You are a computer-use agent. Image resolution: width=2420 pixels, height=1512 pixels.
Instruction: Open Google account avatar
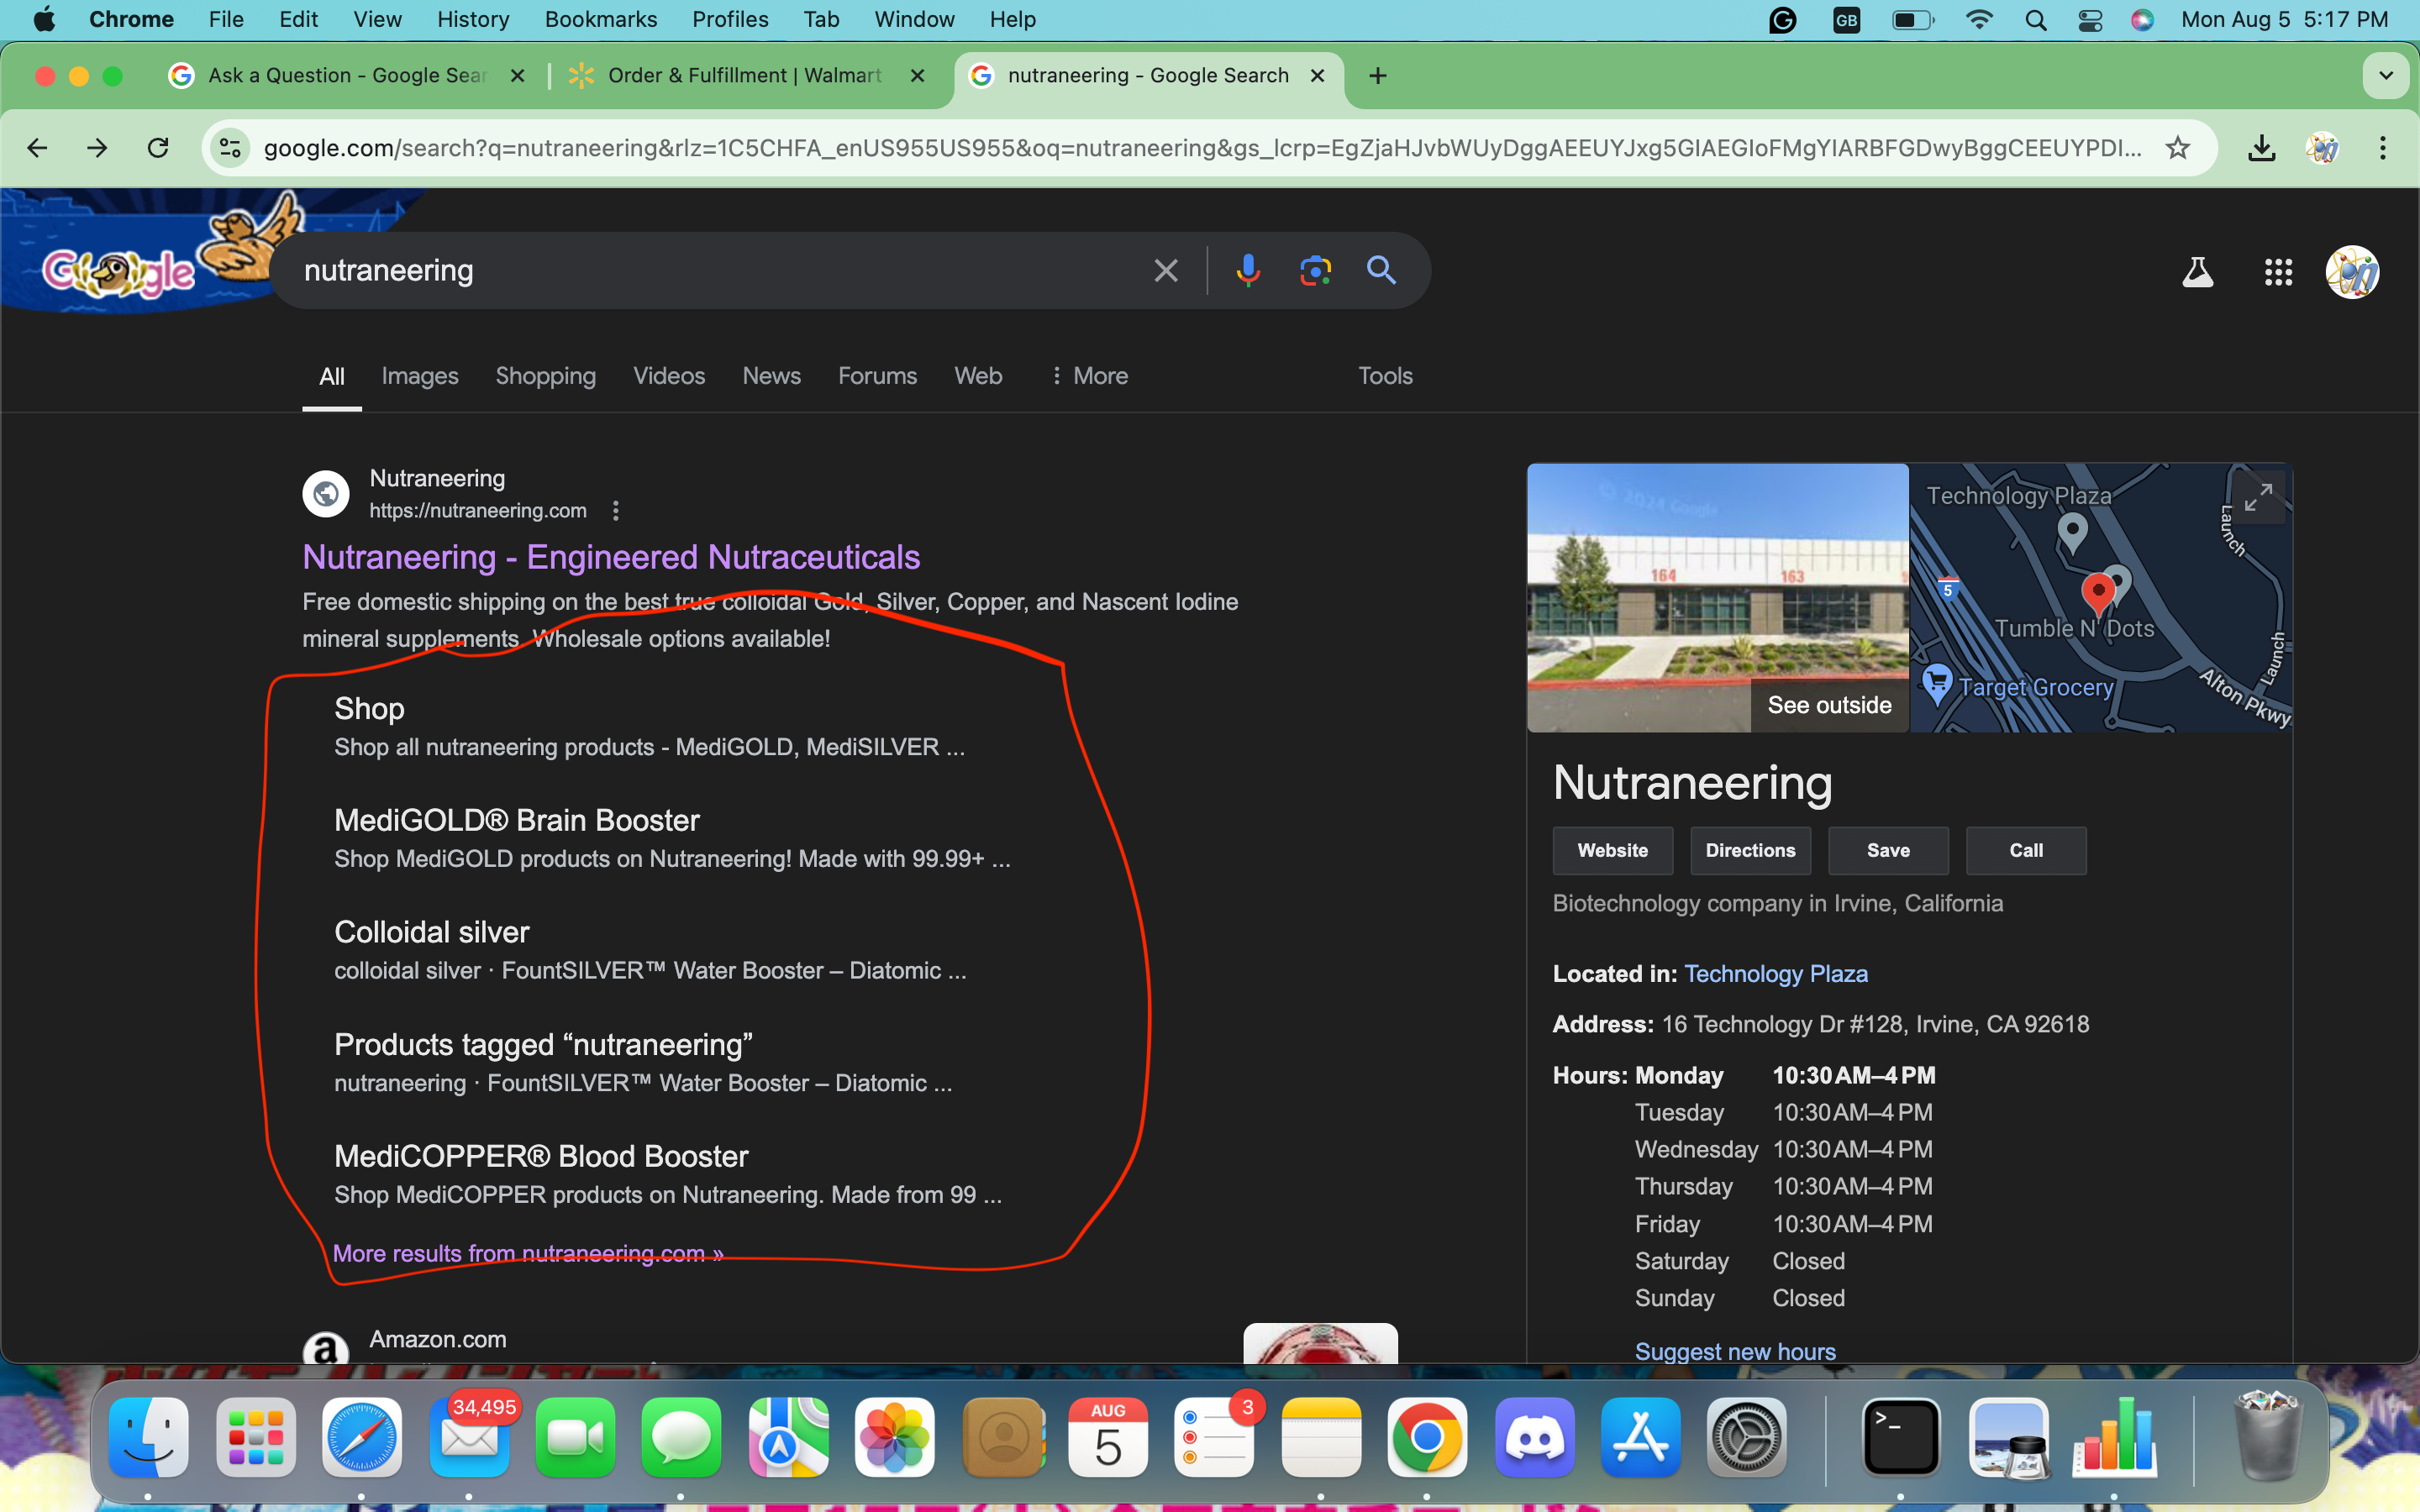[x=2352, y=272]
